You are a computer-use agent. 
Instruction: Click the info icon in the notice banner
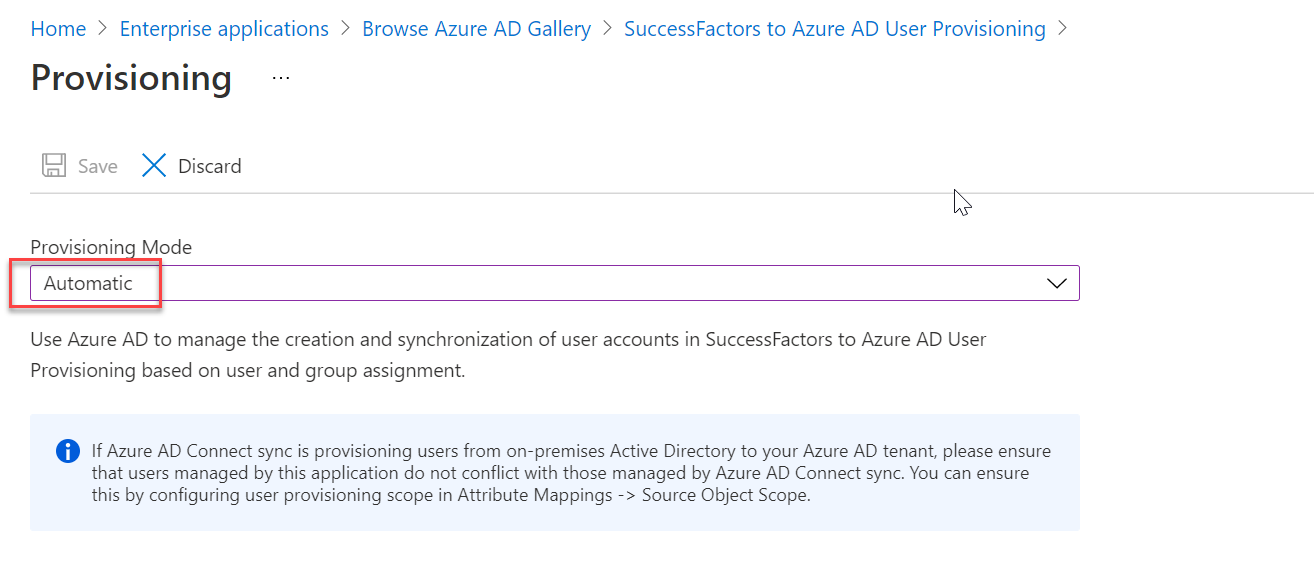[67, 450]
